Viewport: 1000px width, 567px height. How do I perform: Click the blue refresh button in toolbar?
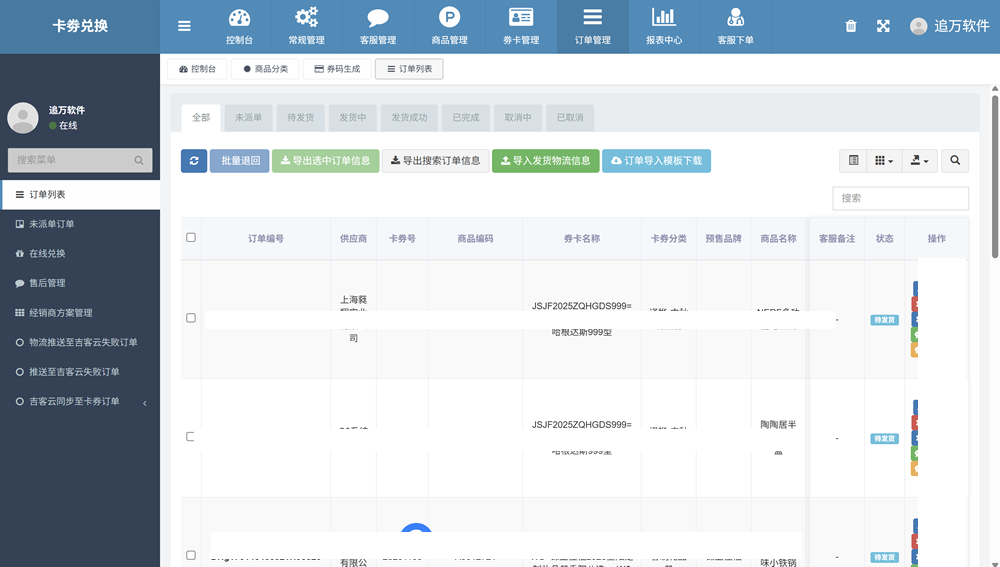click(194, 160)
